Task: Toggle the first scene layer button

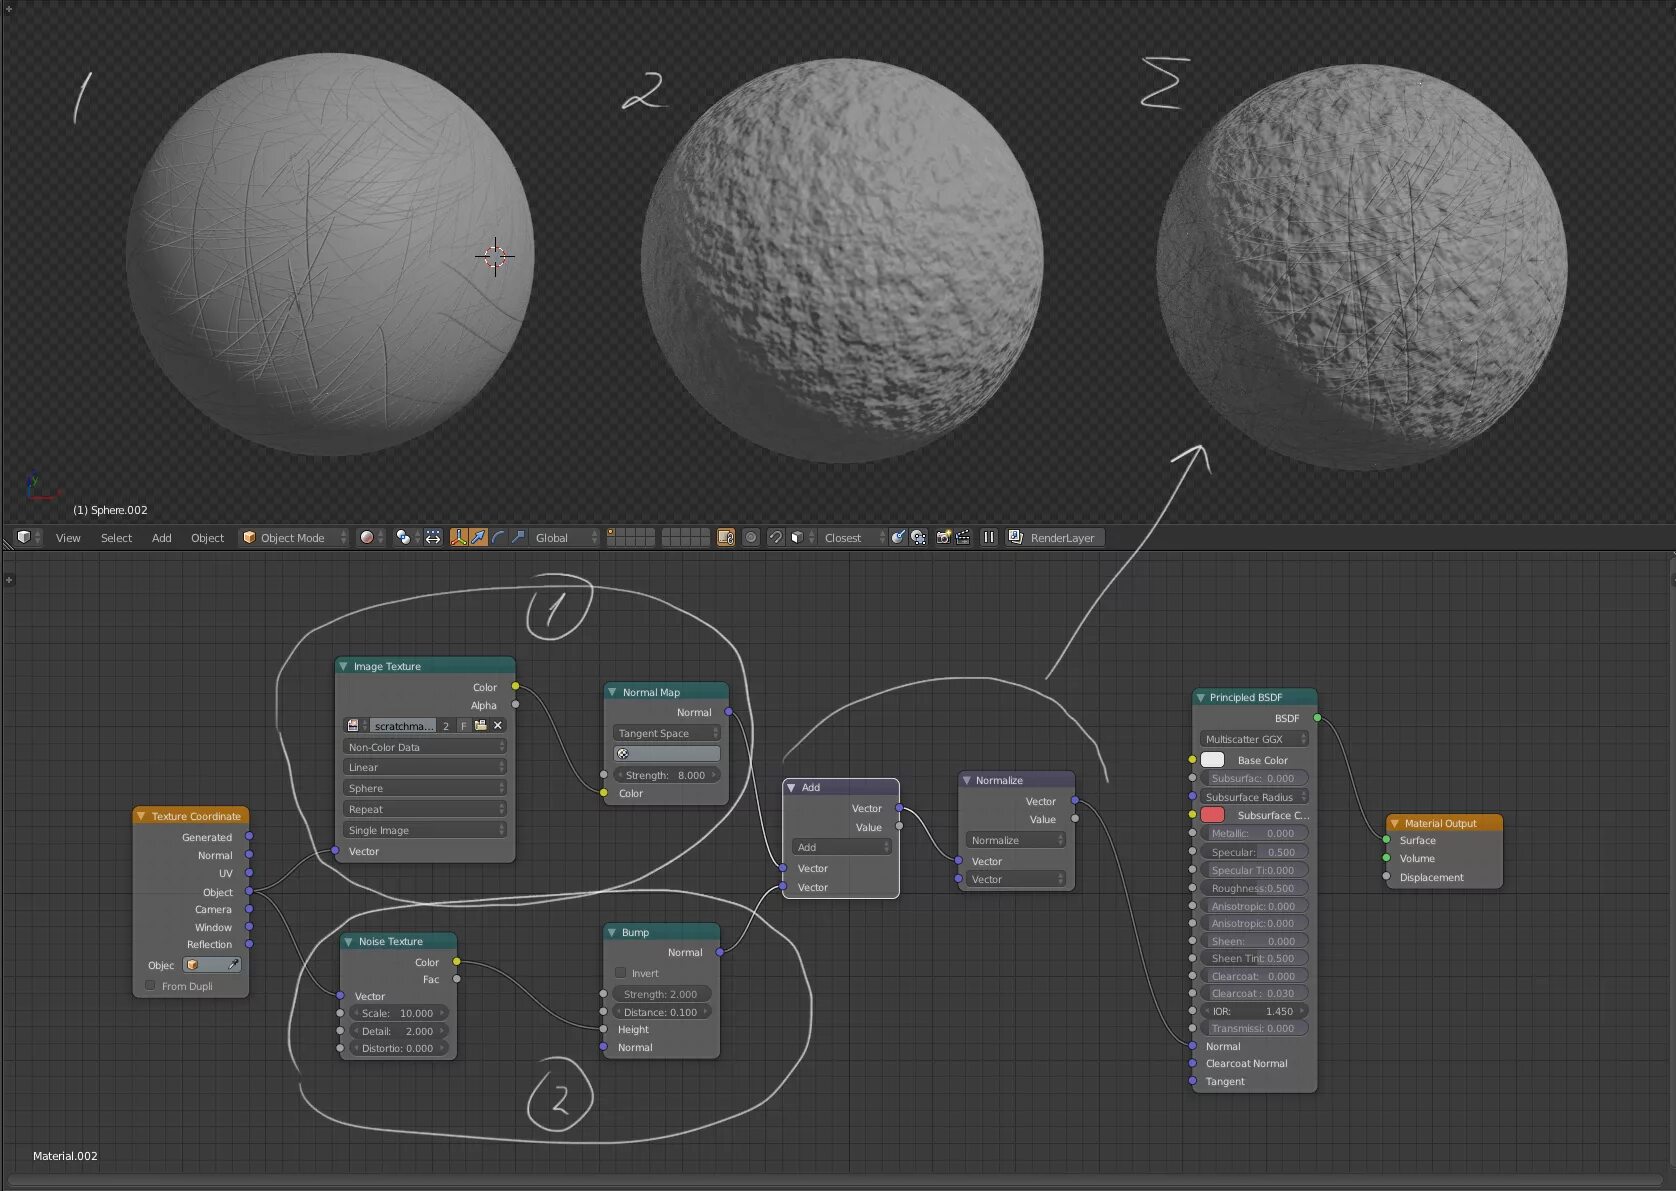Action: (611, 533)
